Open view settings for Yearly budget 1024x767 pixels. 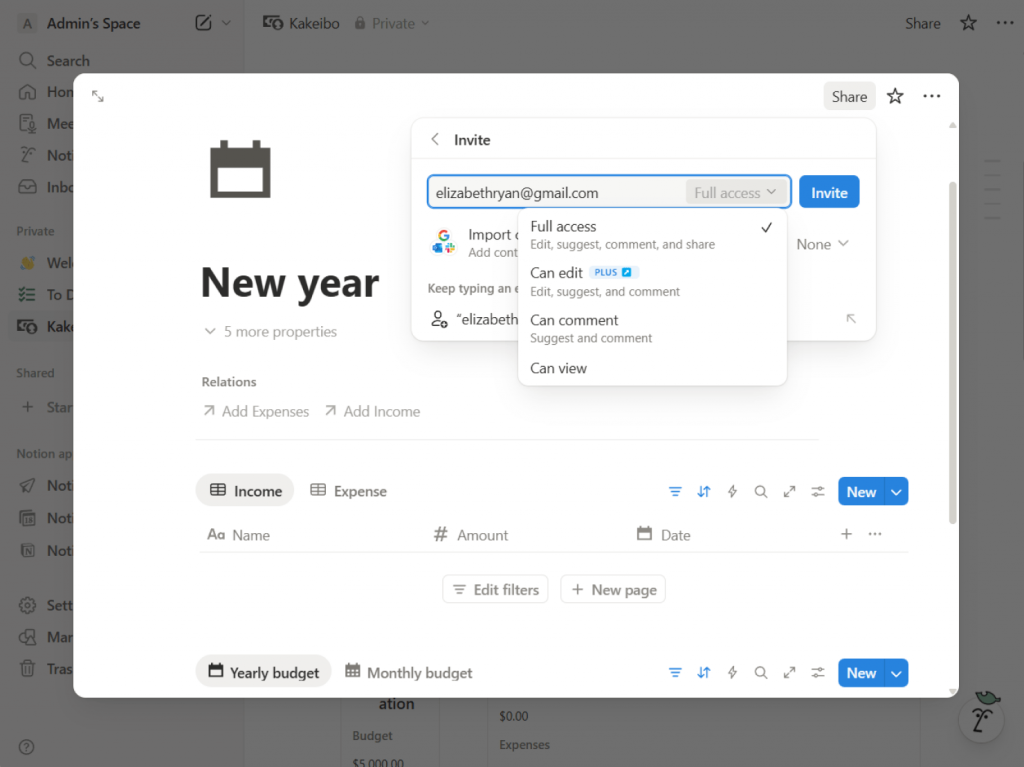(818, 672)
